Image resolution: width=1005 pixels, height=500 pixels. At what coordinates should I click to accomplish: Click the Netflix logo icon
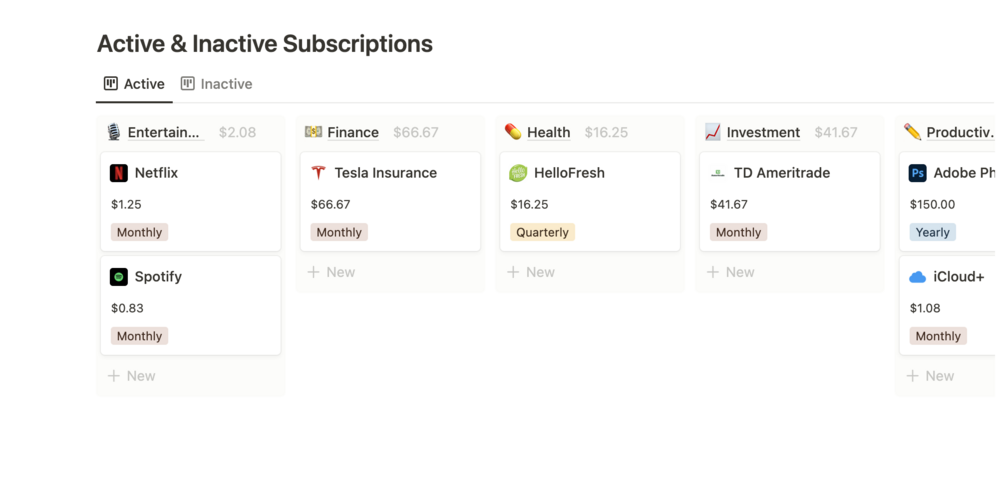119,173
